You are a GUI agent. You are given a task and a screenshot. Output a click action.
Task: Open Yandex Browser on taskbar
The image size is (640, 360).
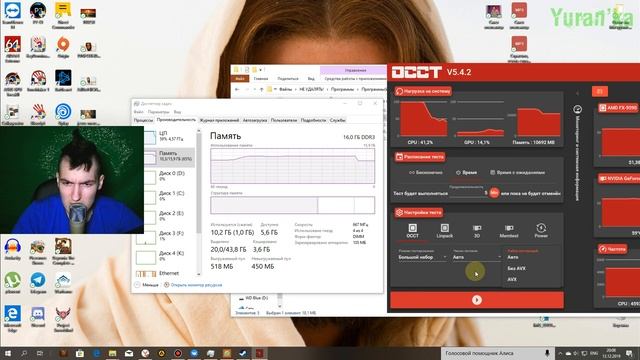pos(145,353)
